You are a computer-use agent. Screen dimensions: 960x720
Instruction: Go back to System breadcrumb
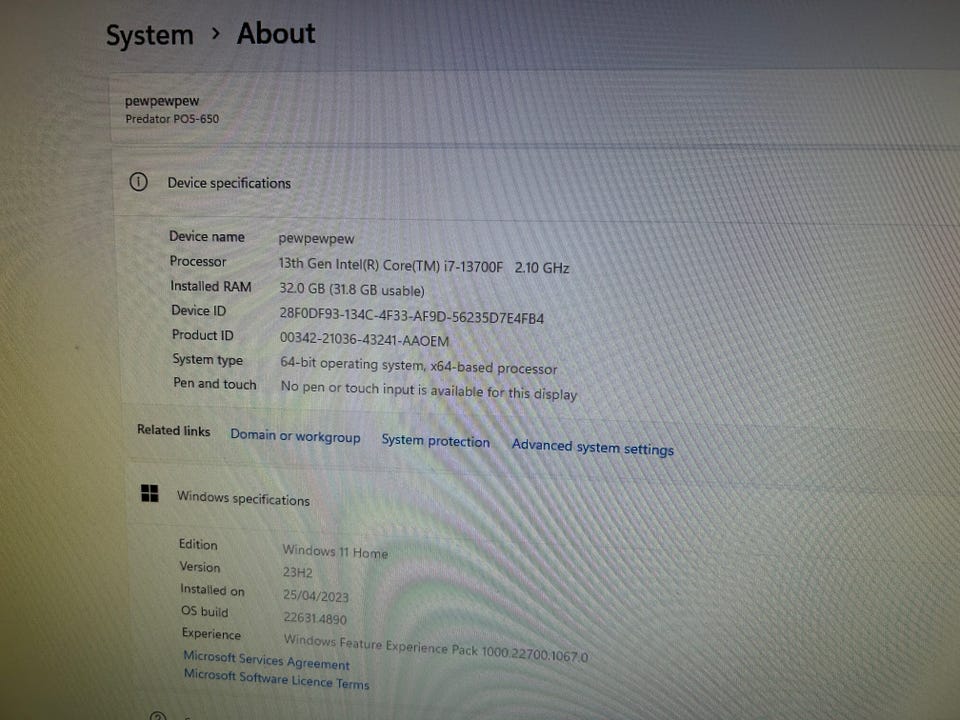pos(149,35)
